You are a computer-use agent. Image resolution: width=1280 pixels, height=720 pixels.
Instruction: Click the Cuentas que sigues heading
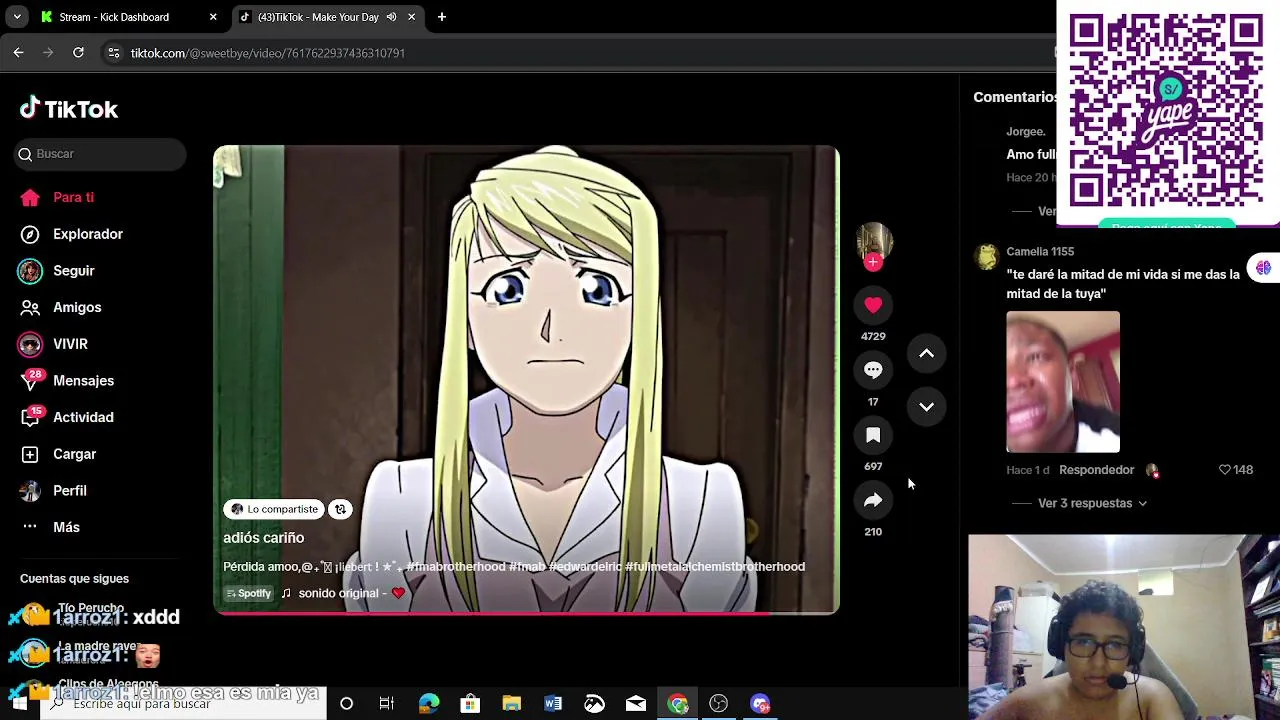(x=74, y=579)
